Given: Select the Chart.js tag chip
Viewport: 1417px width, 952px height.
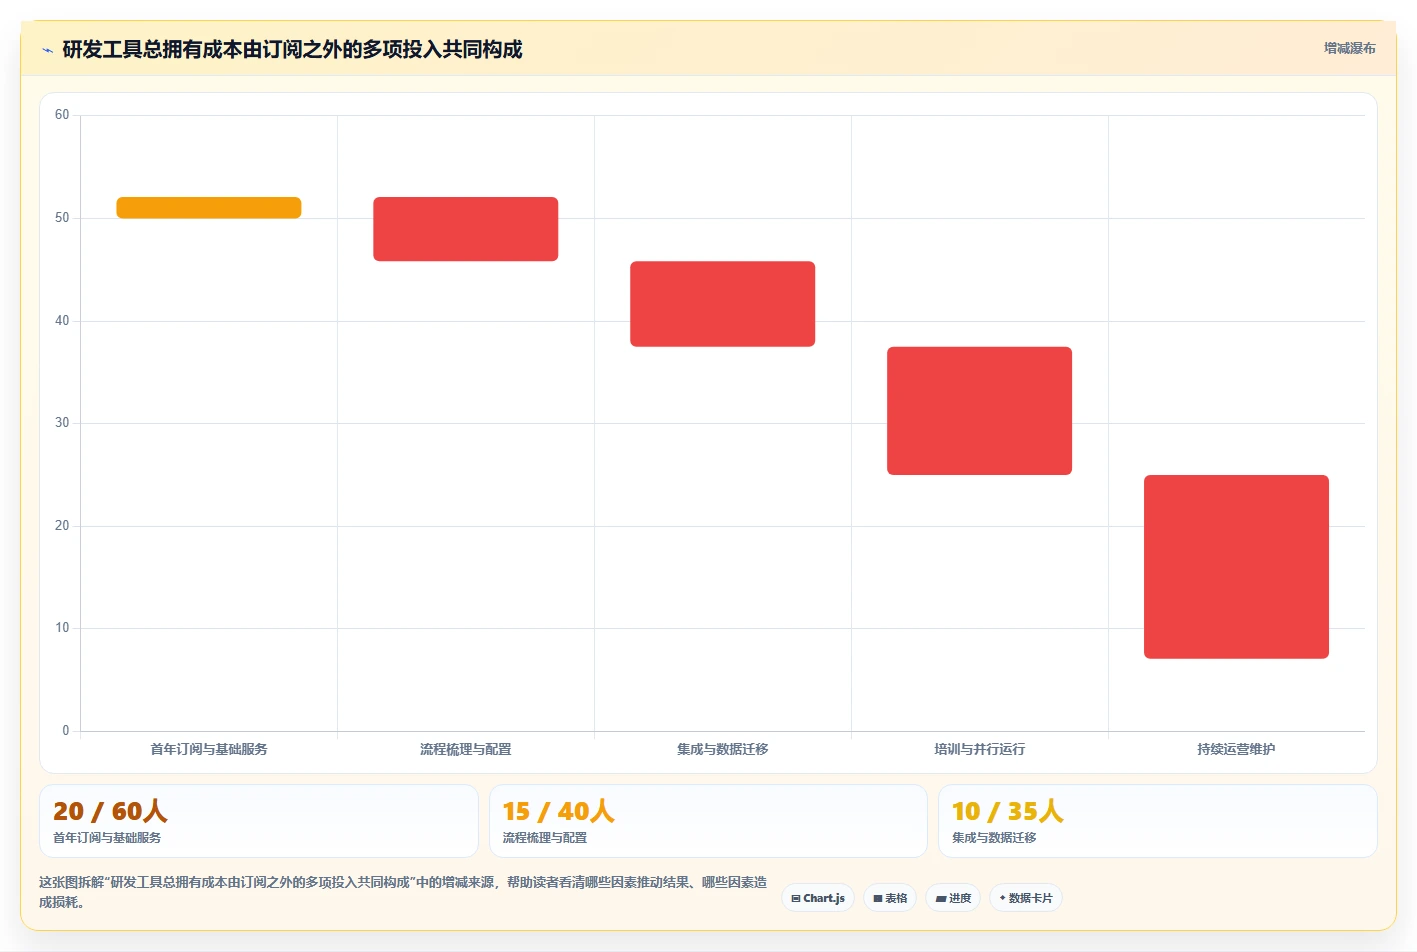Looking at the screenshot, I should pyautogui.click(x=818, y=898).
